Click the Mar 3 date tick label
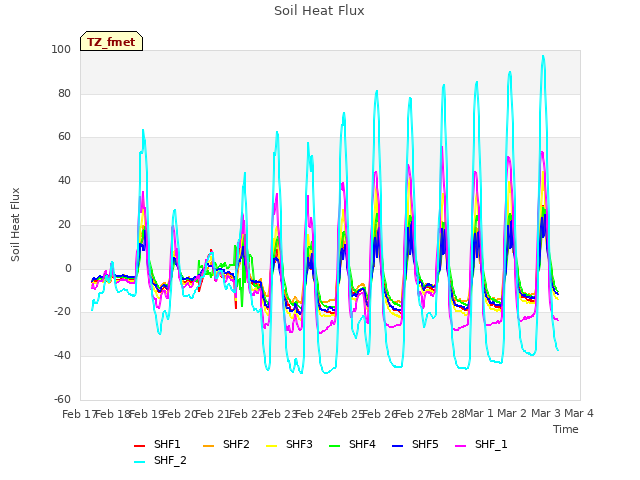The height and width of the screenshot is (480, 640). pos(546,414)
